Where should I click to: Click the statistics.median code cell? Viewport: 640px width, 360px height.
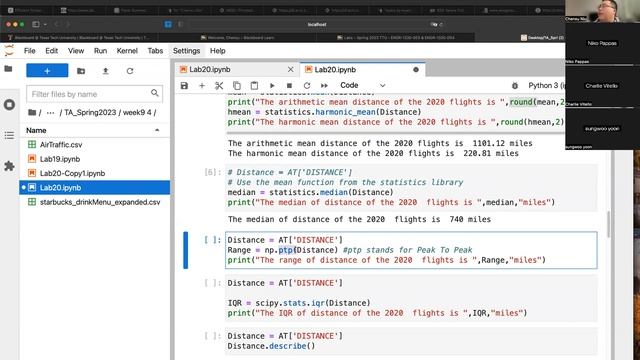point(411,187)
